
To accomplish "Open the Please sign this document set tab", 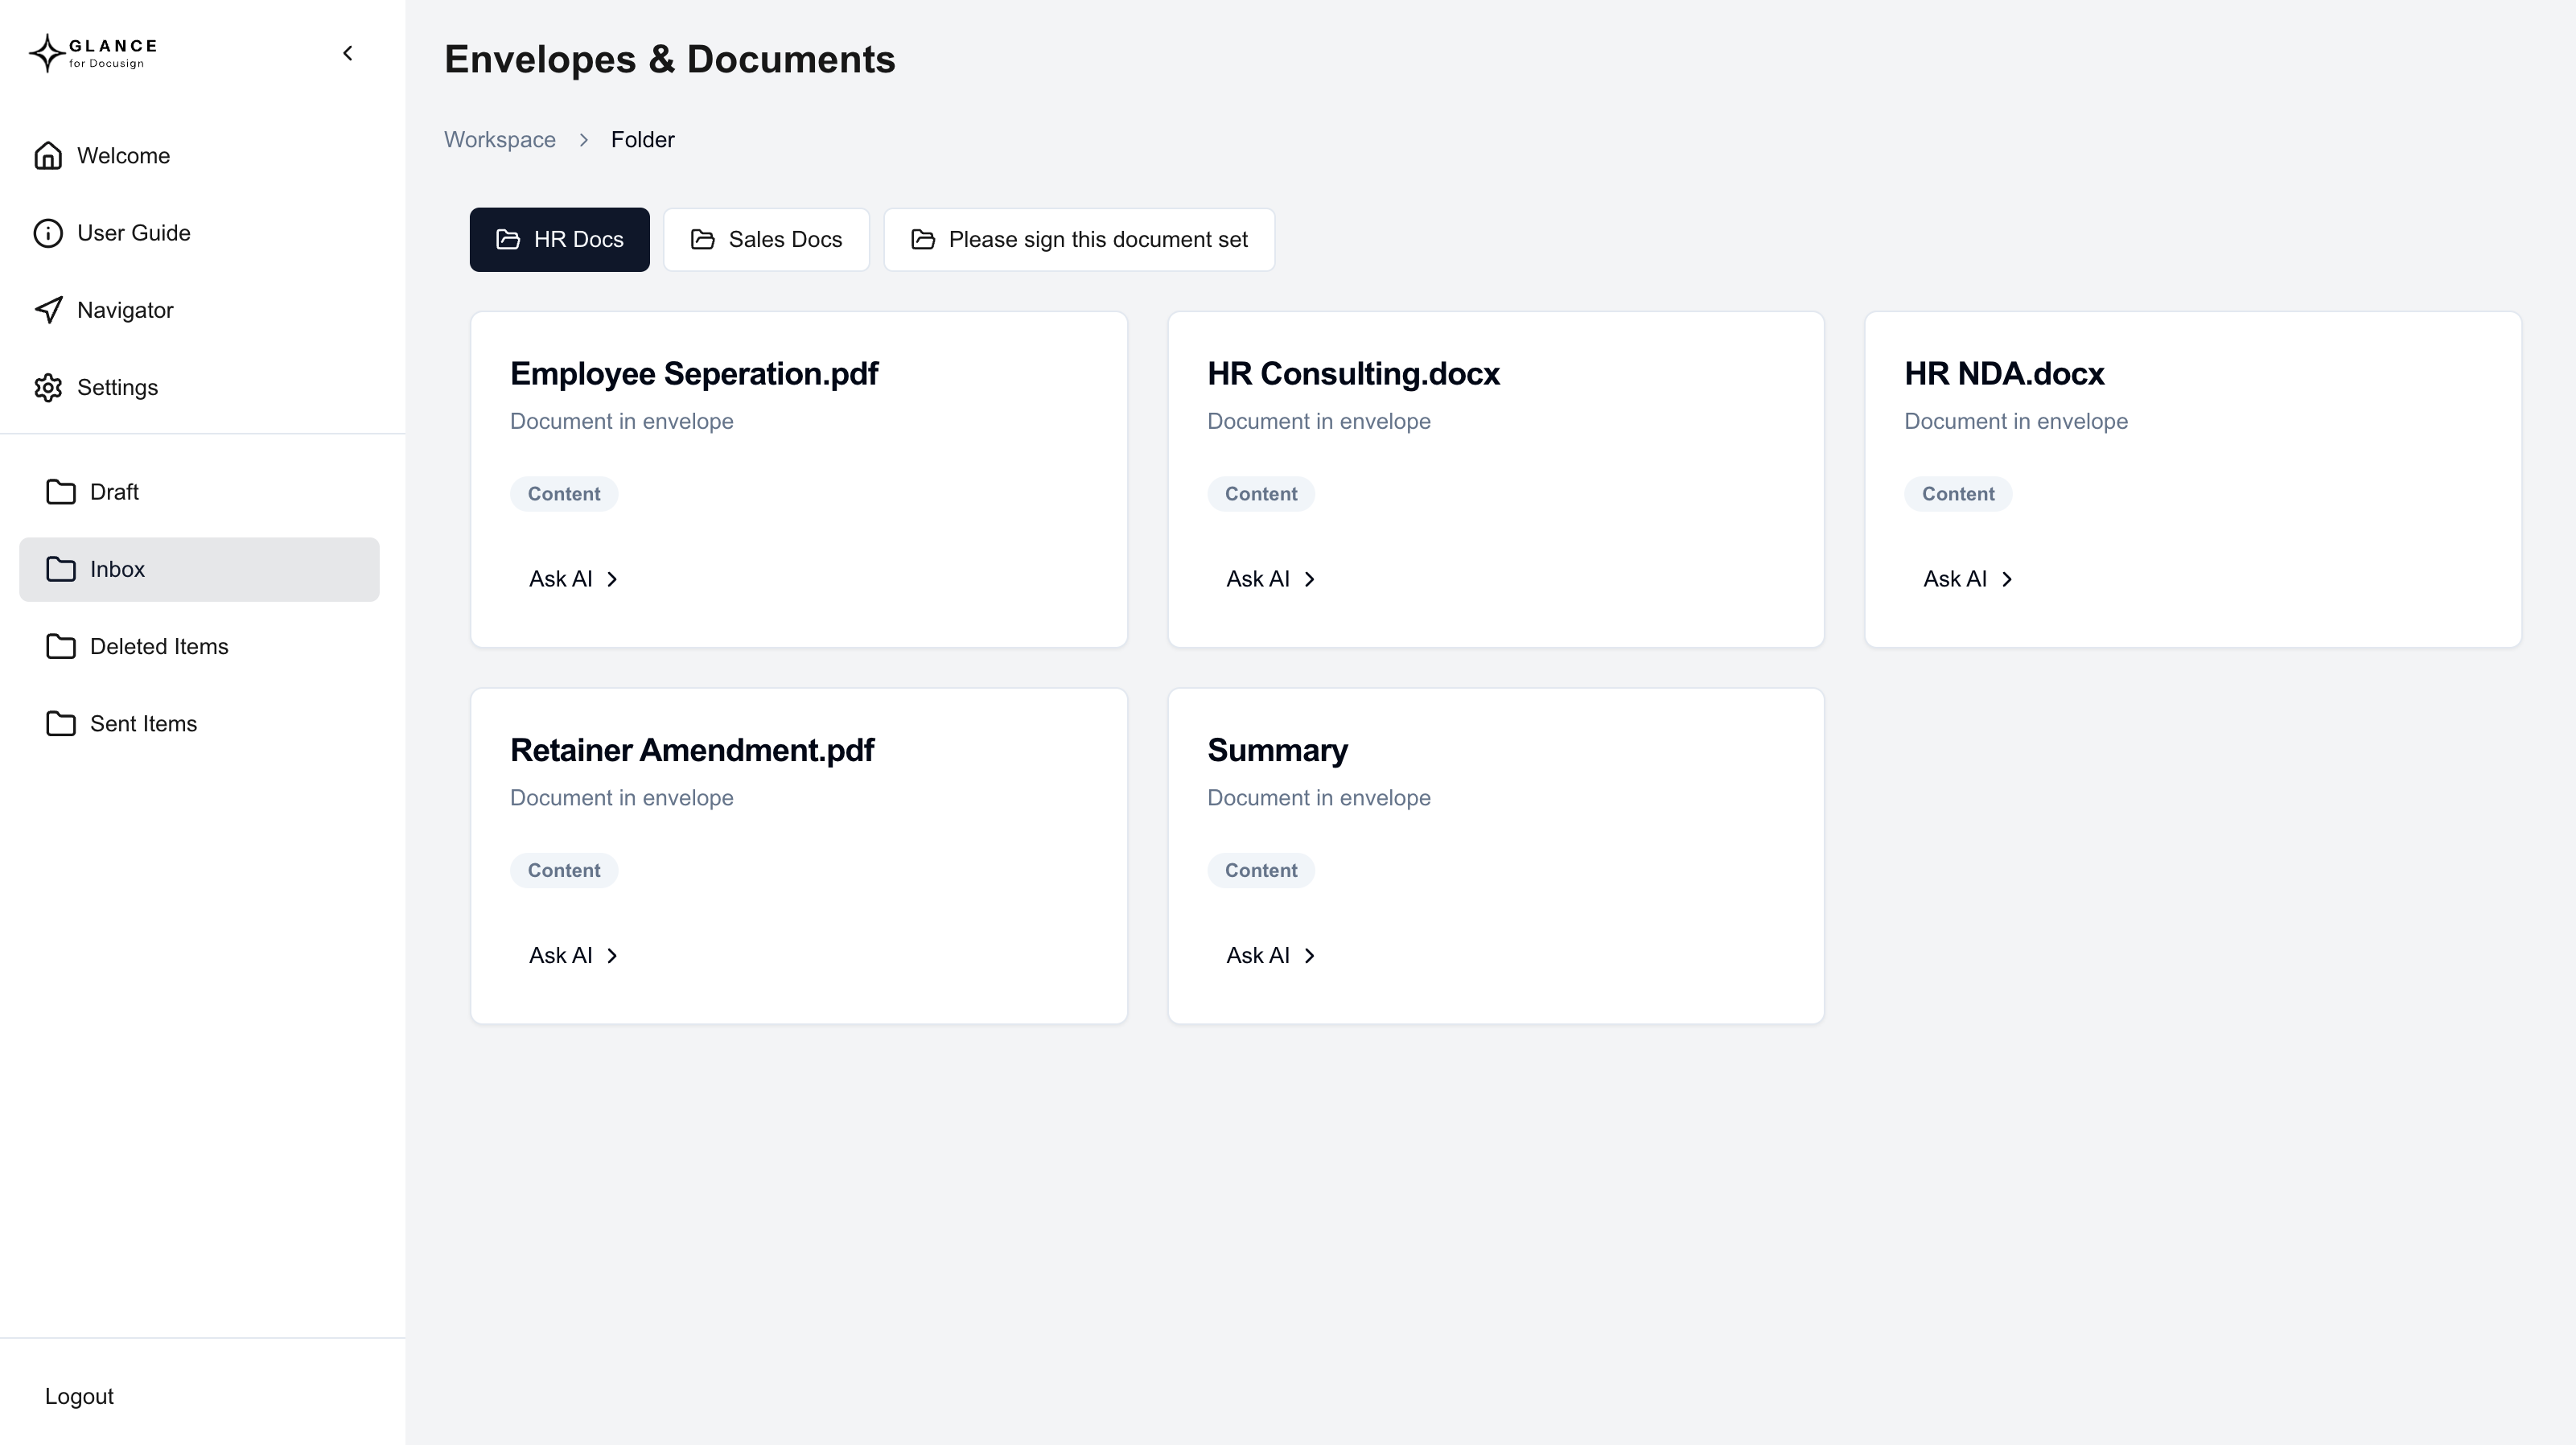I will pyautogui.click(x=1078, y=240).
